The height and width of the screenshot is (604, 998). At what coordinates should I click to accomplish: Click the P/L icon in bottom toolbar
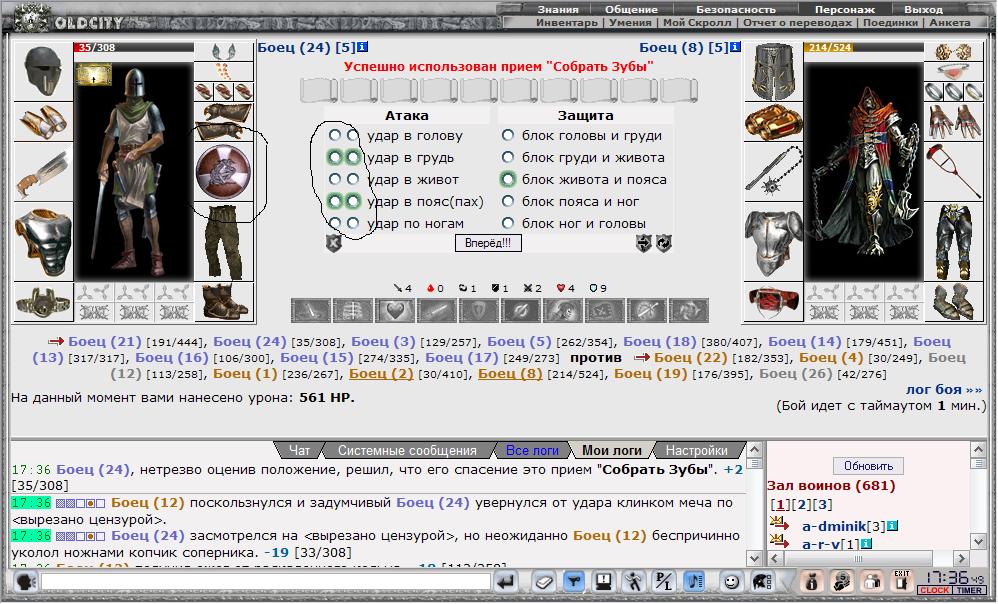[x=664, y=581]
